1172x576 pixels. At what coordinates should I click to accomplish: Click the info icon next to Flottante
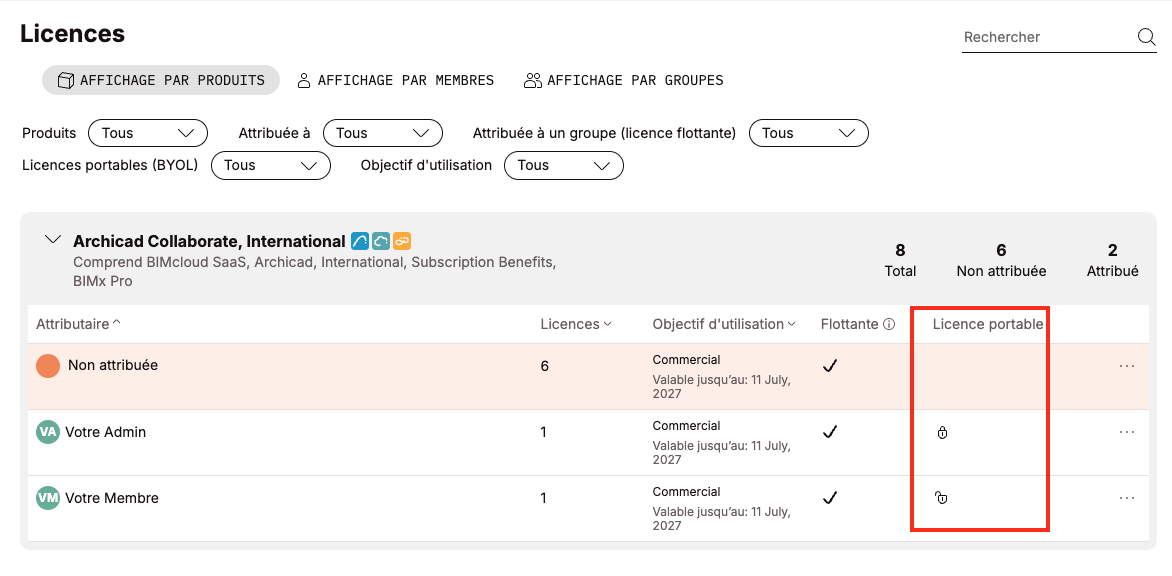coord(889,324)
